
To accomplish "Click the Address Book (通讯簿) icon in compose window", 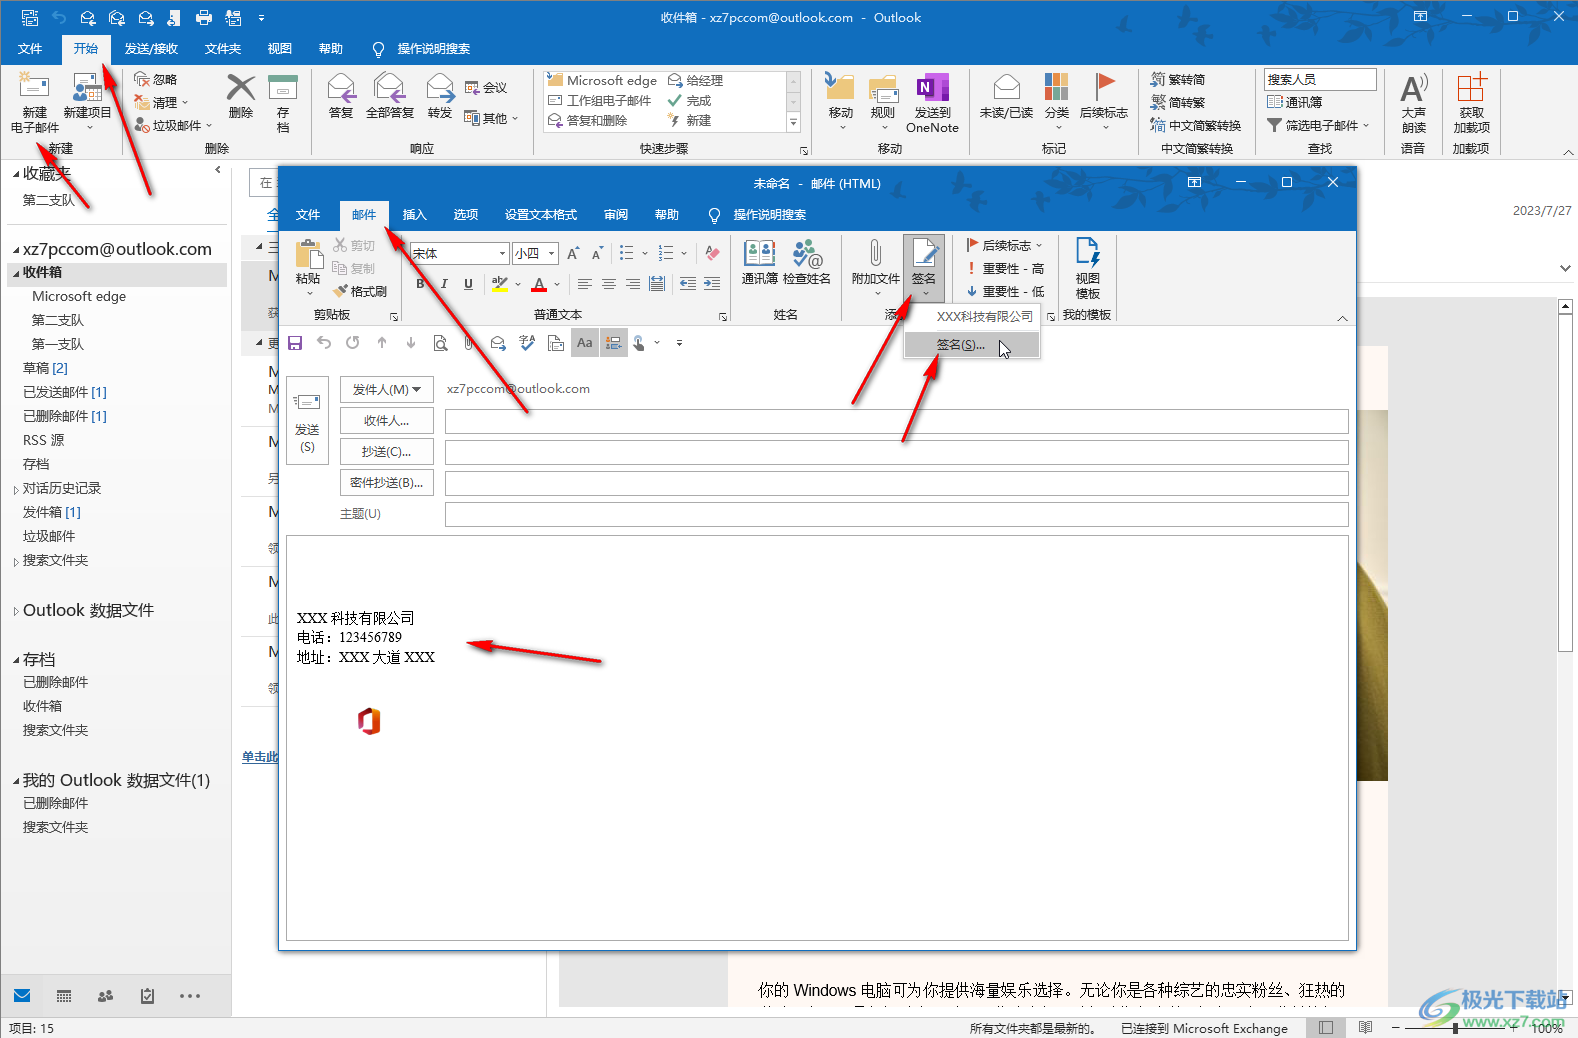I will click(760, 253).
